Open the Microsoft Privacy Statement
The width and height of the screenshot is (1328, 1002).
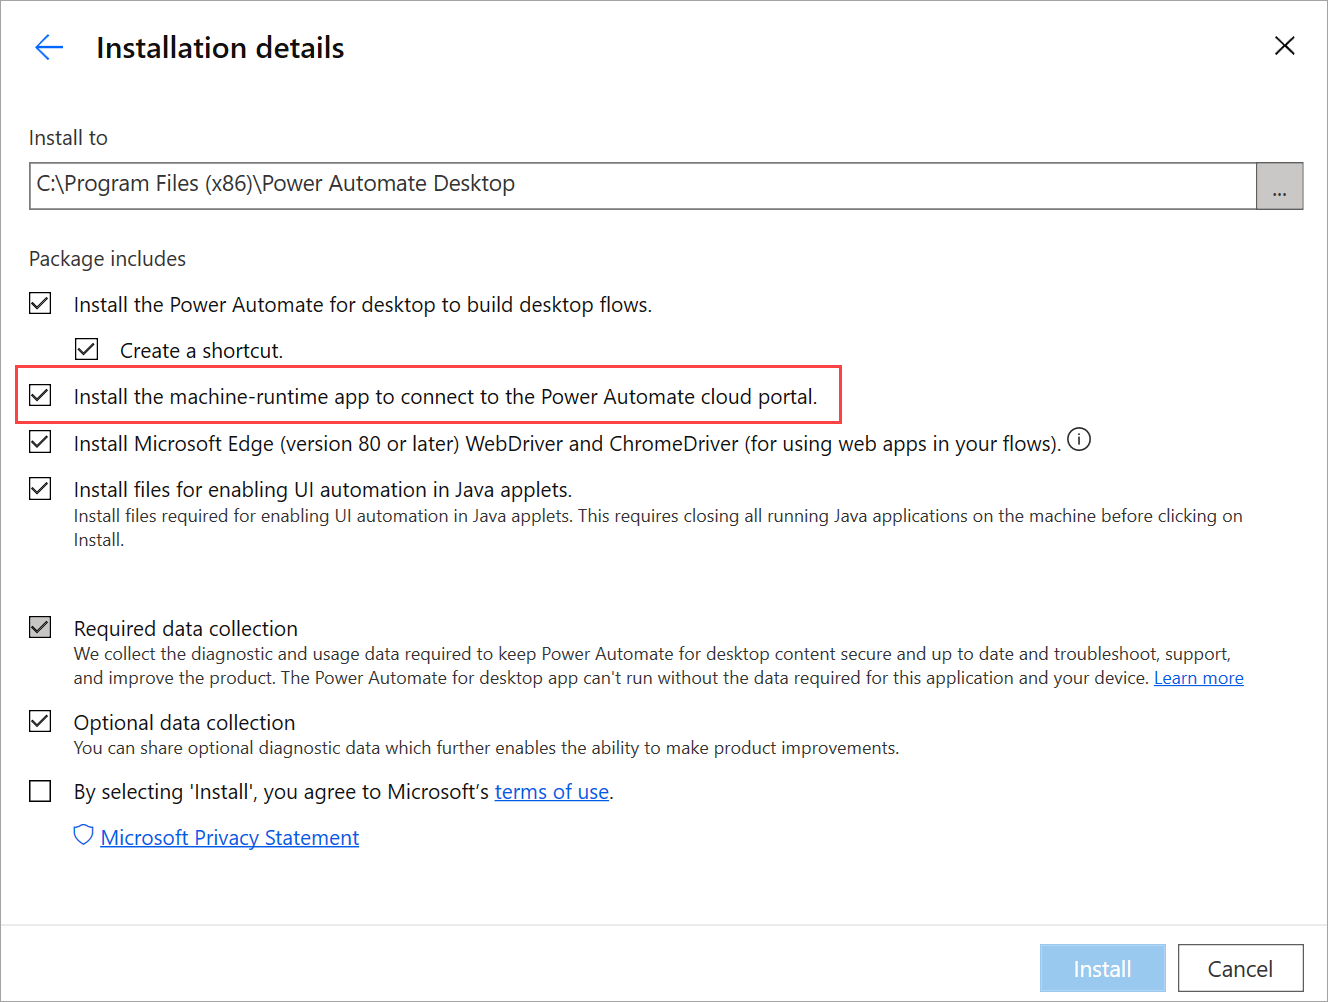pos(229,837)
